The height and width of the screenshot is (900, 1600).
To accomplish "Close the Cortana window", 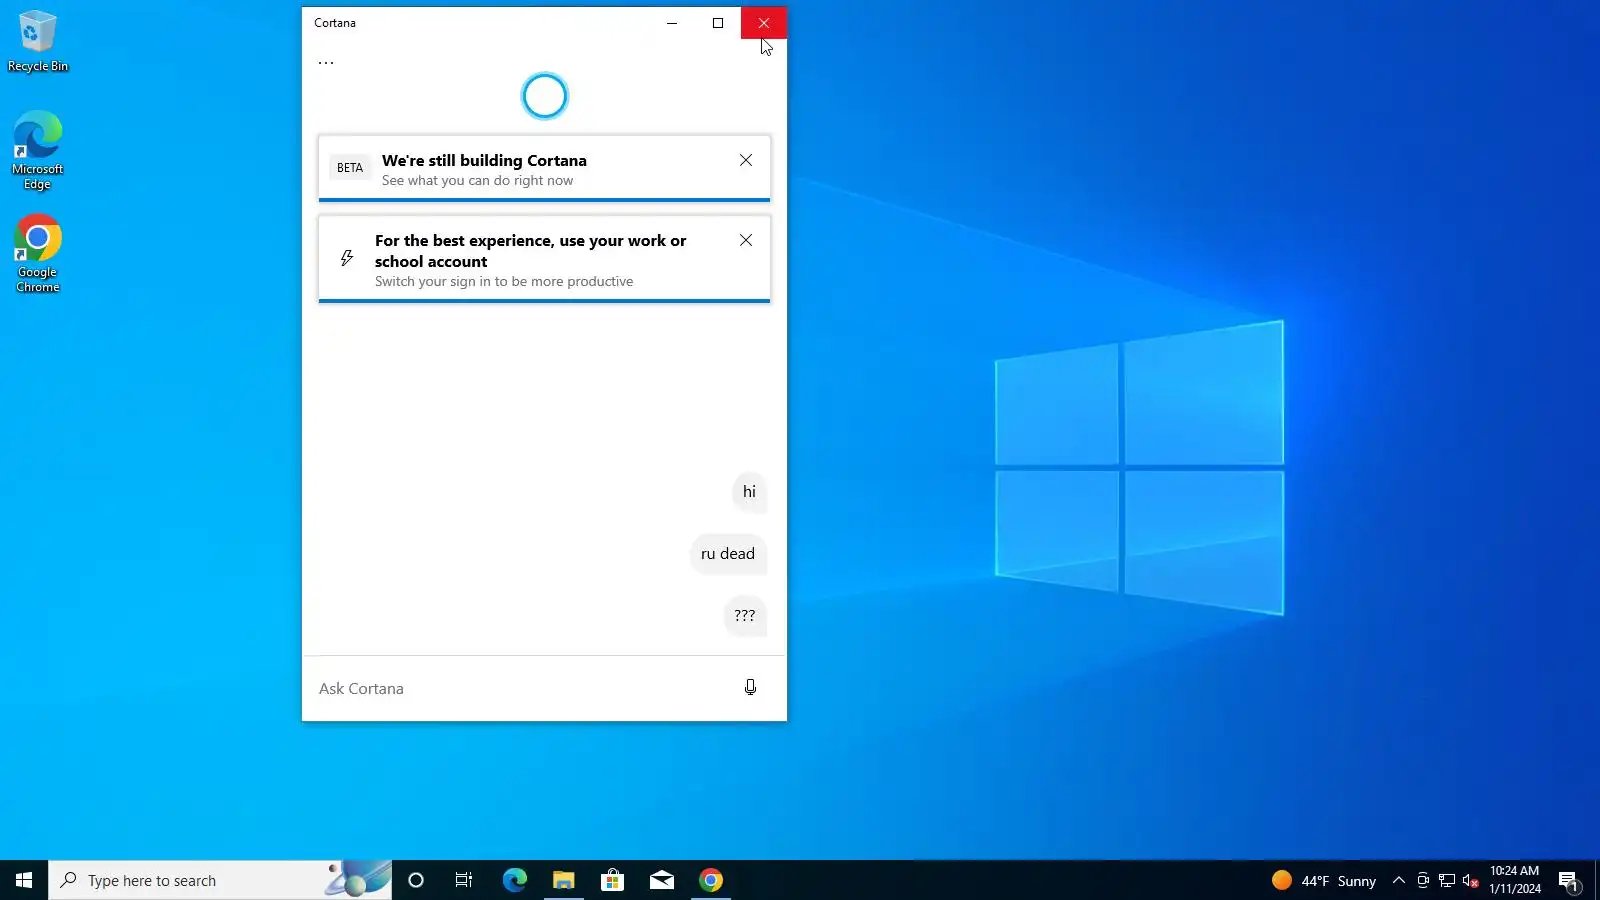I will coord(764,23).
